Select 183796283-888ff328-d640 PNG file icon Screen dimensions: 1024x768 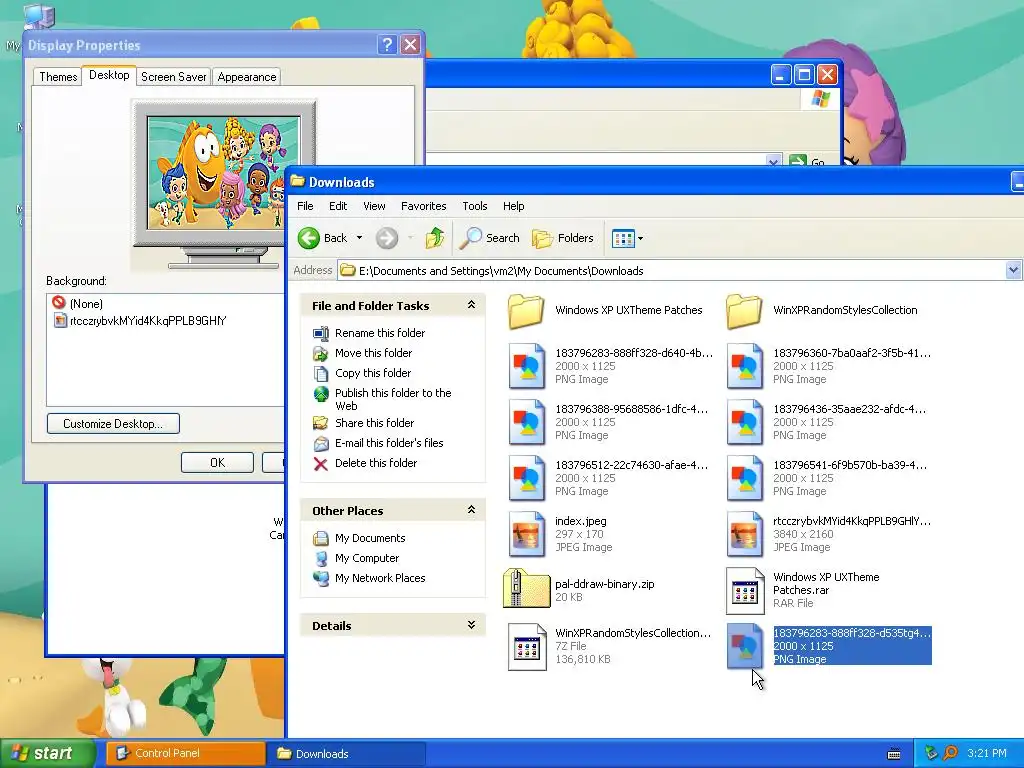[527, 366]
